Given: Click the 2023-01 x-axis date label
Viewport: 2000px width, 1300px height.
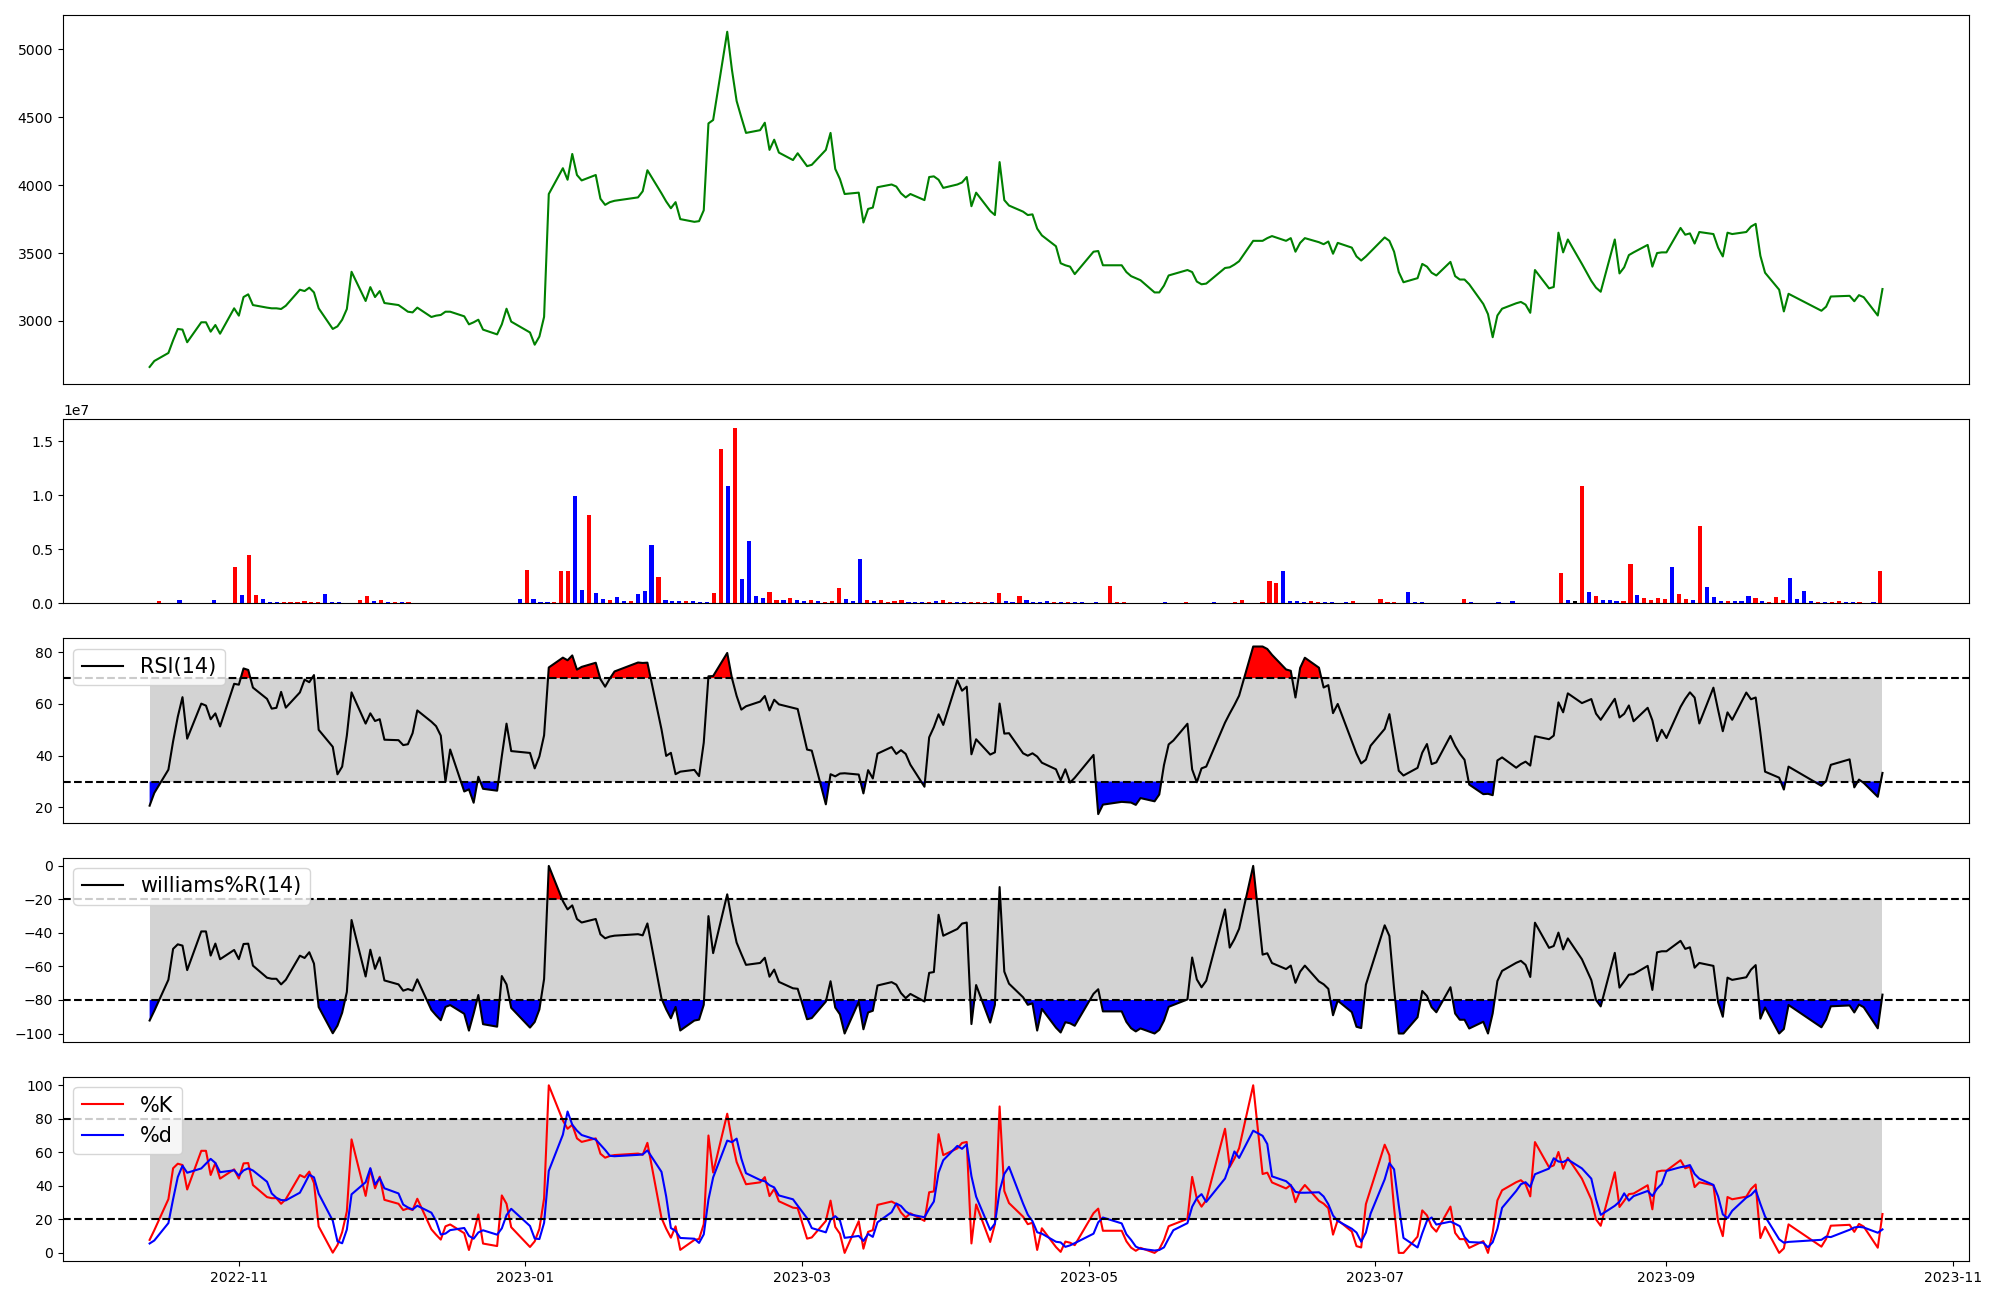Looking at the screenshot, I should pyautogui.click(x=525, y=1277).
